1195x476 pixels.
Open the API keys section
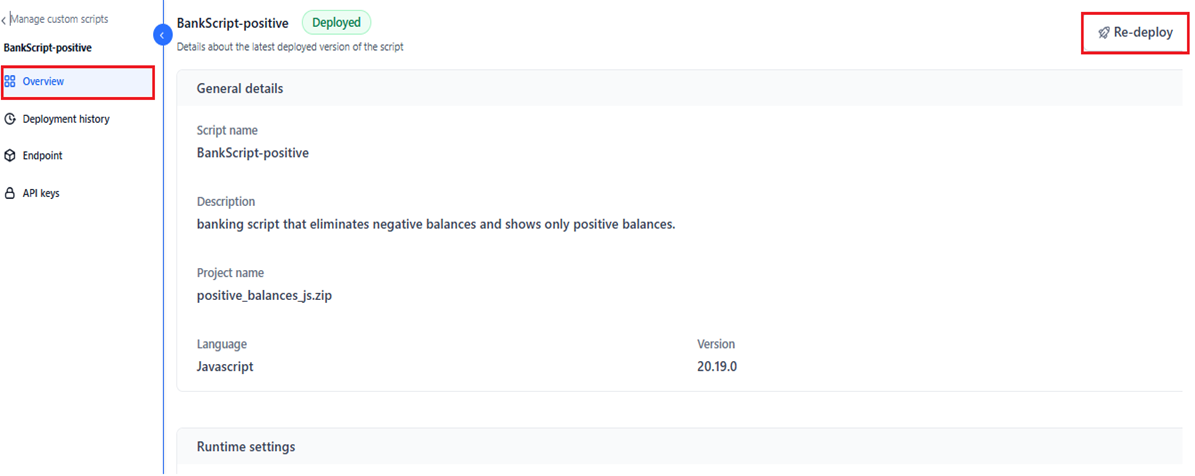[41, 193]
